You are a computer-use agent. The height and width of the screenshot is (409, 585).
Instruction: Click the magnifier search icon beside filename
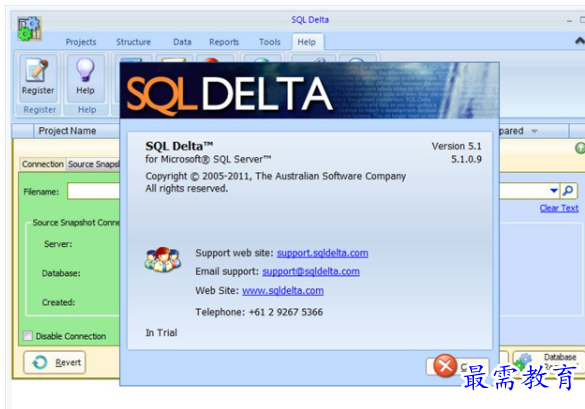pyautogui.click(x=568, y=191)
